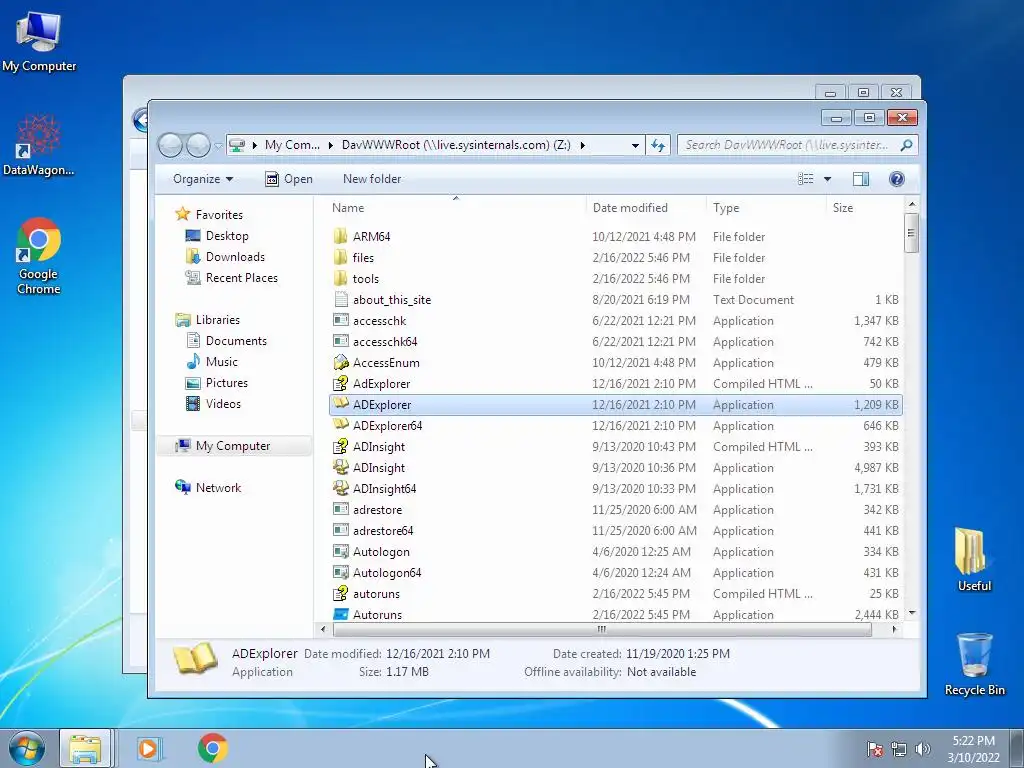Open Desktop in Favorites

pos(227,236)
